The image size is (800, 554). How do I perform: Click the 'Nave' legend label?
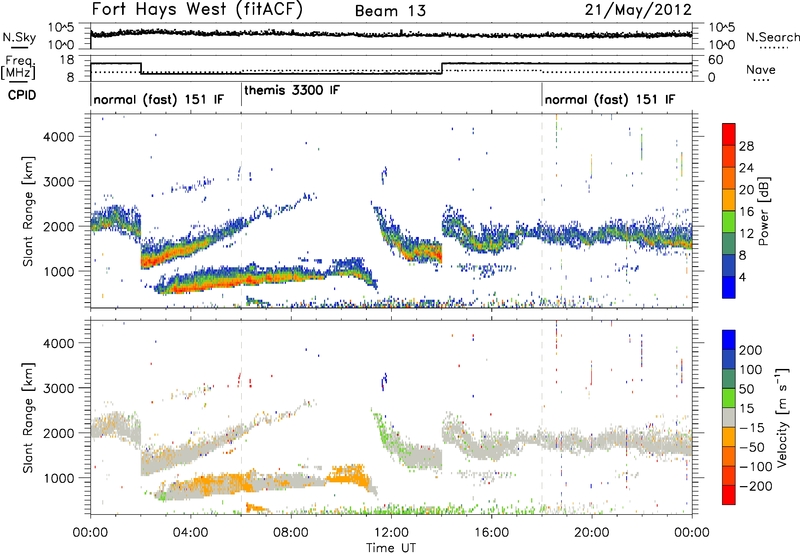(x=761, y=70)
